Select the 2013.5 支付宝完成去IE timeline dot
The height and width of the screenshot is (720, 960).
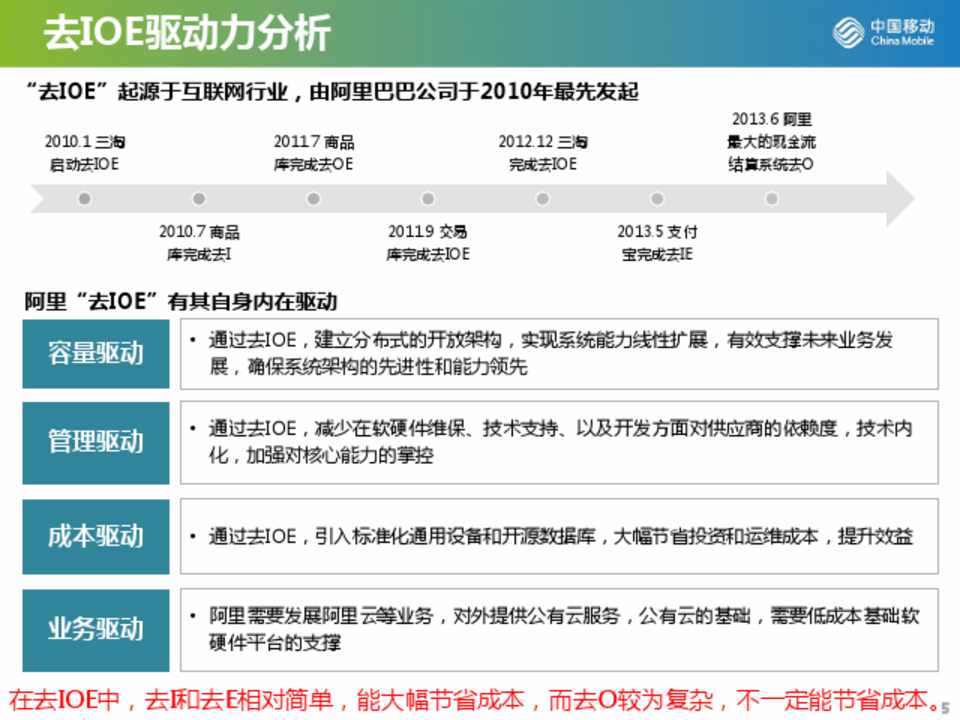click(657, 199)
